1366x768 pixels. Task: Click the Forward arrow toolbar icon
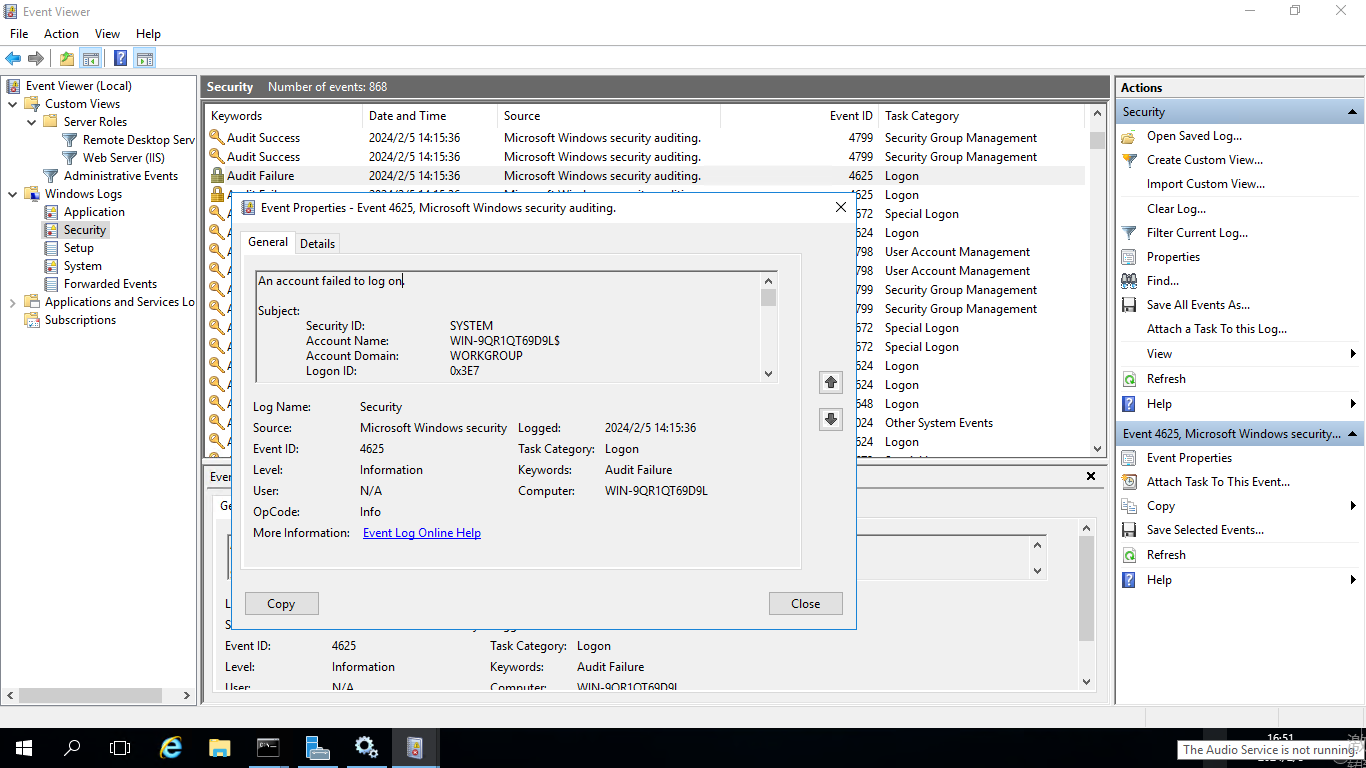(x=36, y=58)
